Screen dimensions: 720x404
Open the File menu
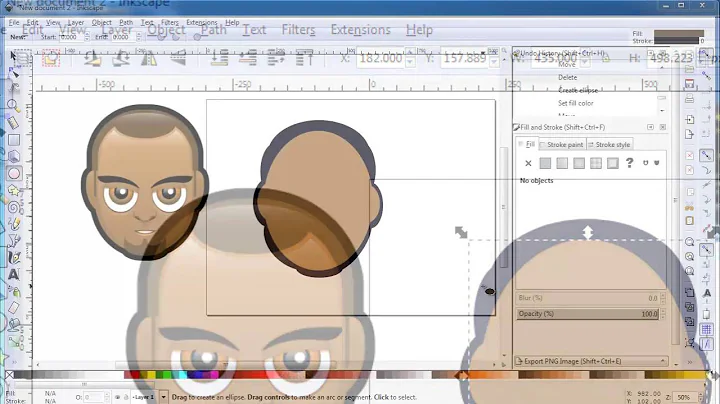[14, 22]
